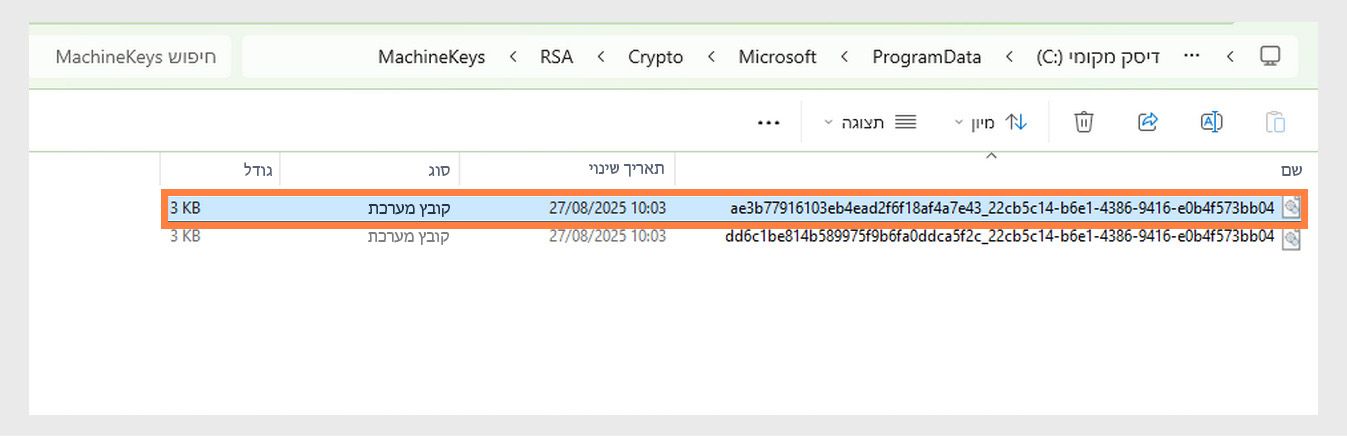This screenshot has height=436, width=1347.
Task: Go to the ProgramData breadcrumb folder
Action: (x=926, y=57)
